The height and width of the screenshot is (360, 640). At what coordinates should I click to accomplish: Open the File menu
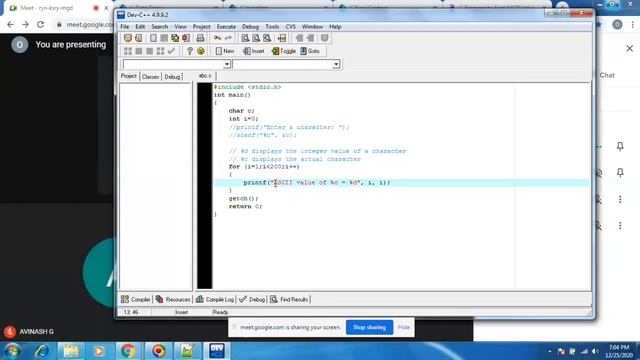coord(124,27)
